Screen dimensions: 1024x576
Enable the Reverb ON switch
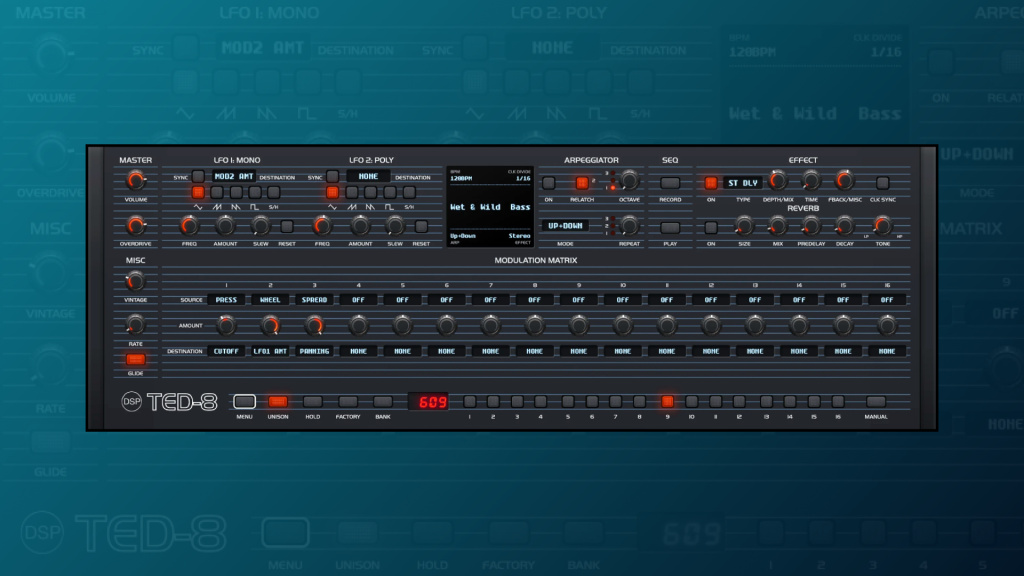point(711,227)
